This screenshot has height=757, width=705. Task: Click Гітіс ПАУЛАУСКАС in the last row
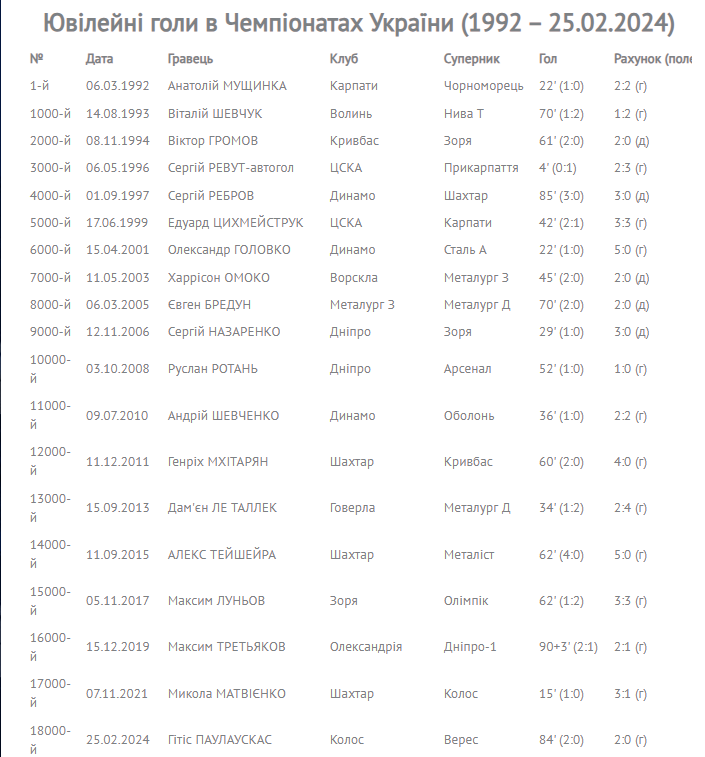pos(220,740)
